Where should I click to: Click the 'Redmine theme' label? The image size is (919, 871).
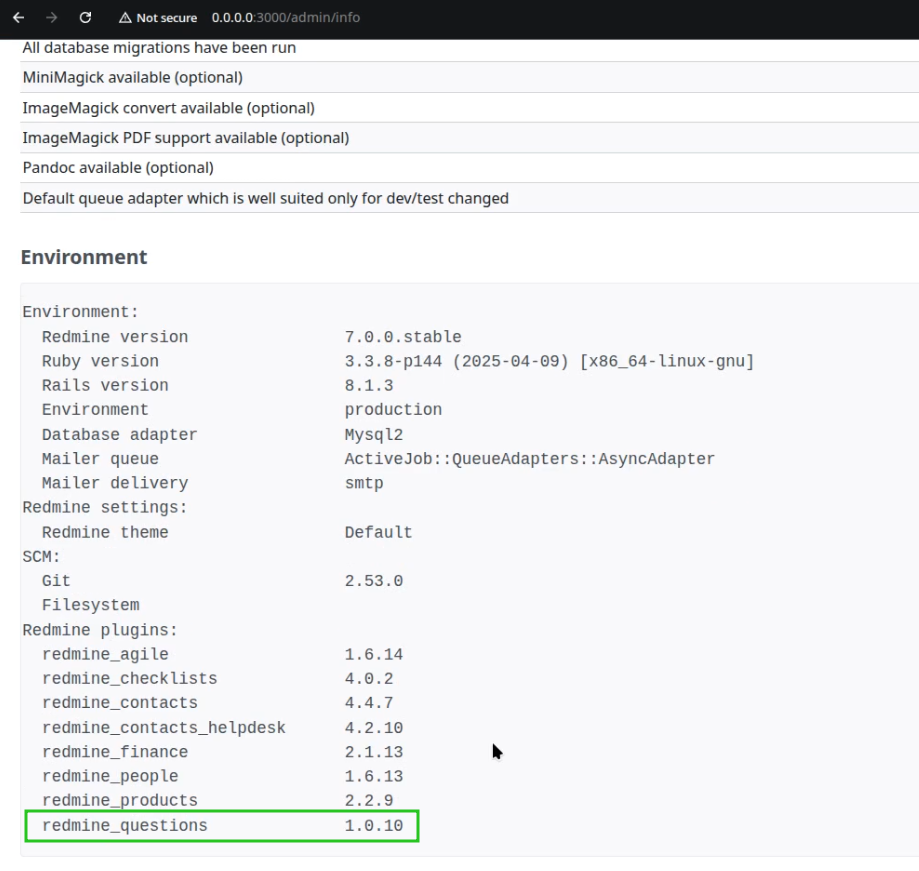[x=105, y=532]
